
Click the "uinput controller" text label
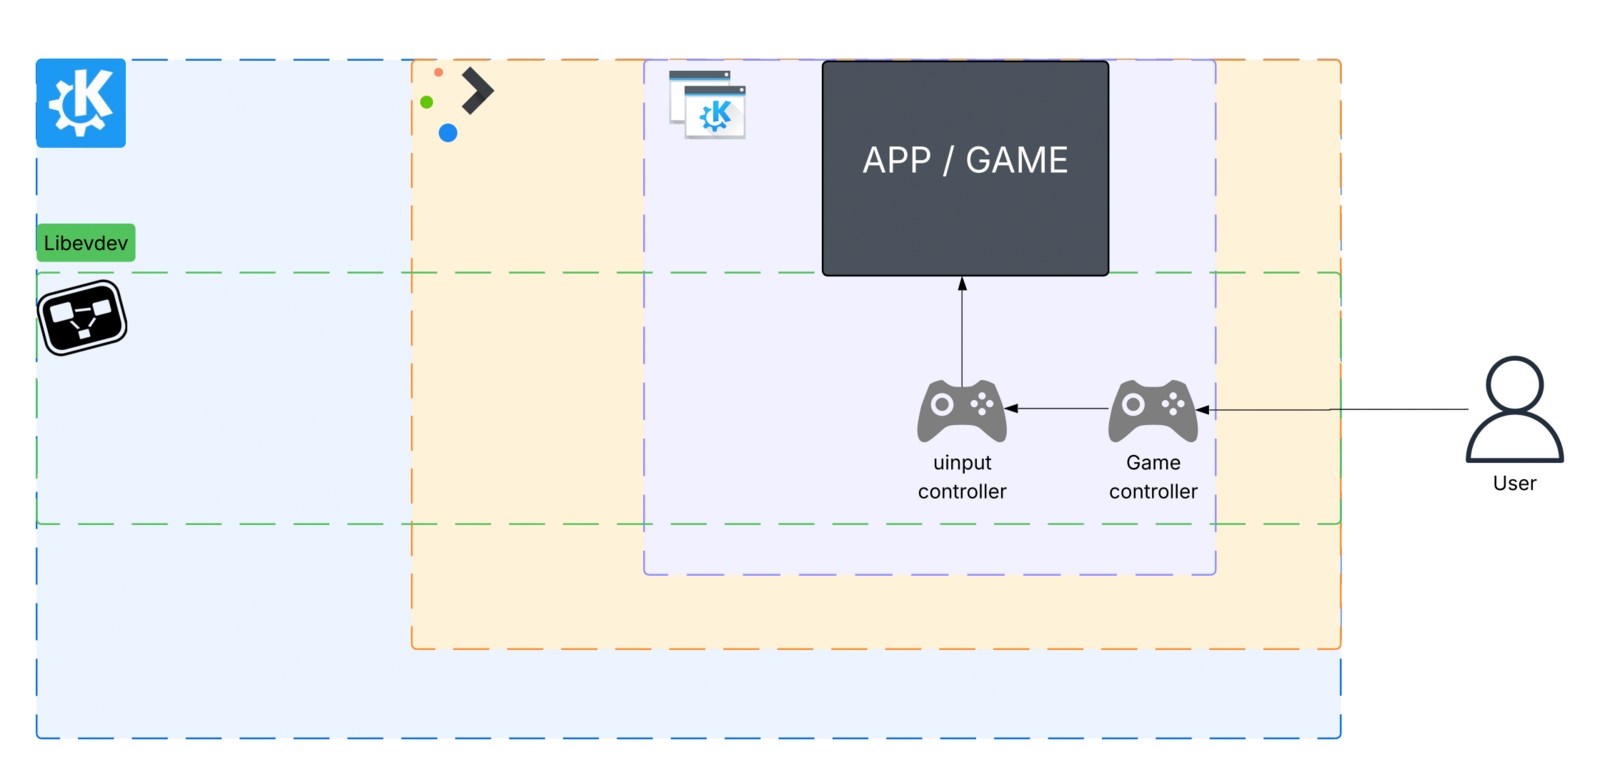point(962,477)
